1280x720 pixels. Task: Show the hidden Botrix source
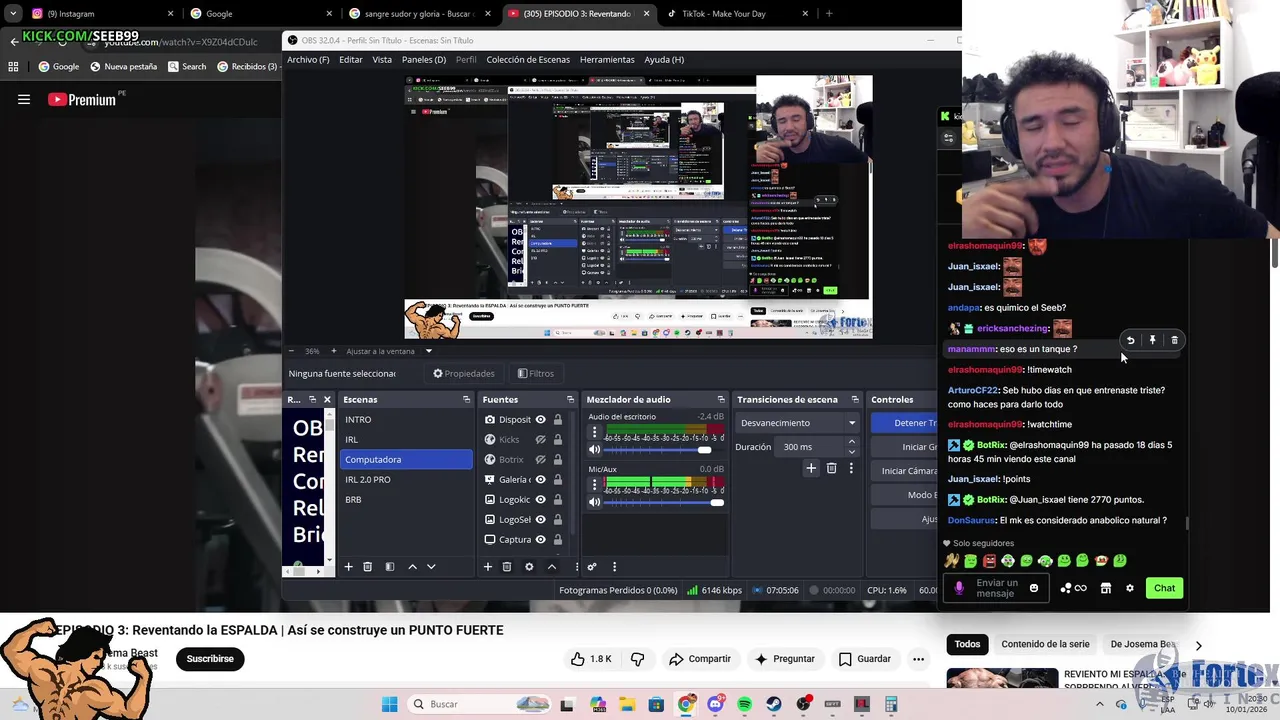(540, 460)
